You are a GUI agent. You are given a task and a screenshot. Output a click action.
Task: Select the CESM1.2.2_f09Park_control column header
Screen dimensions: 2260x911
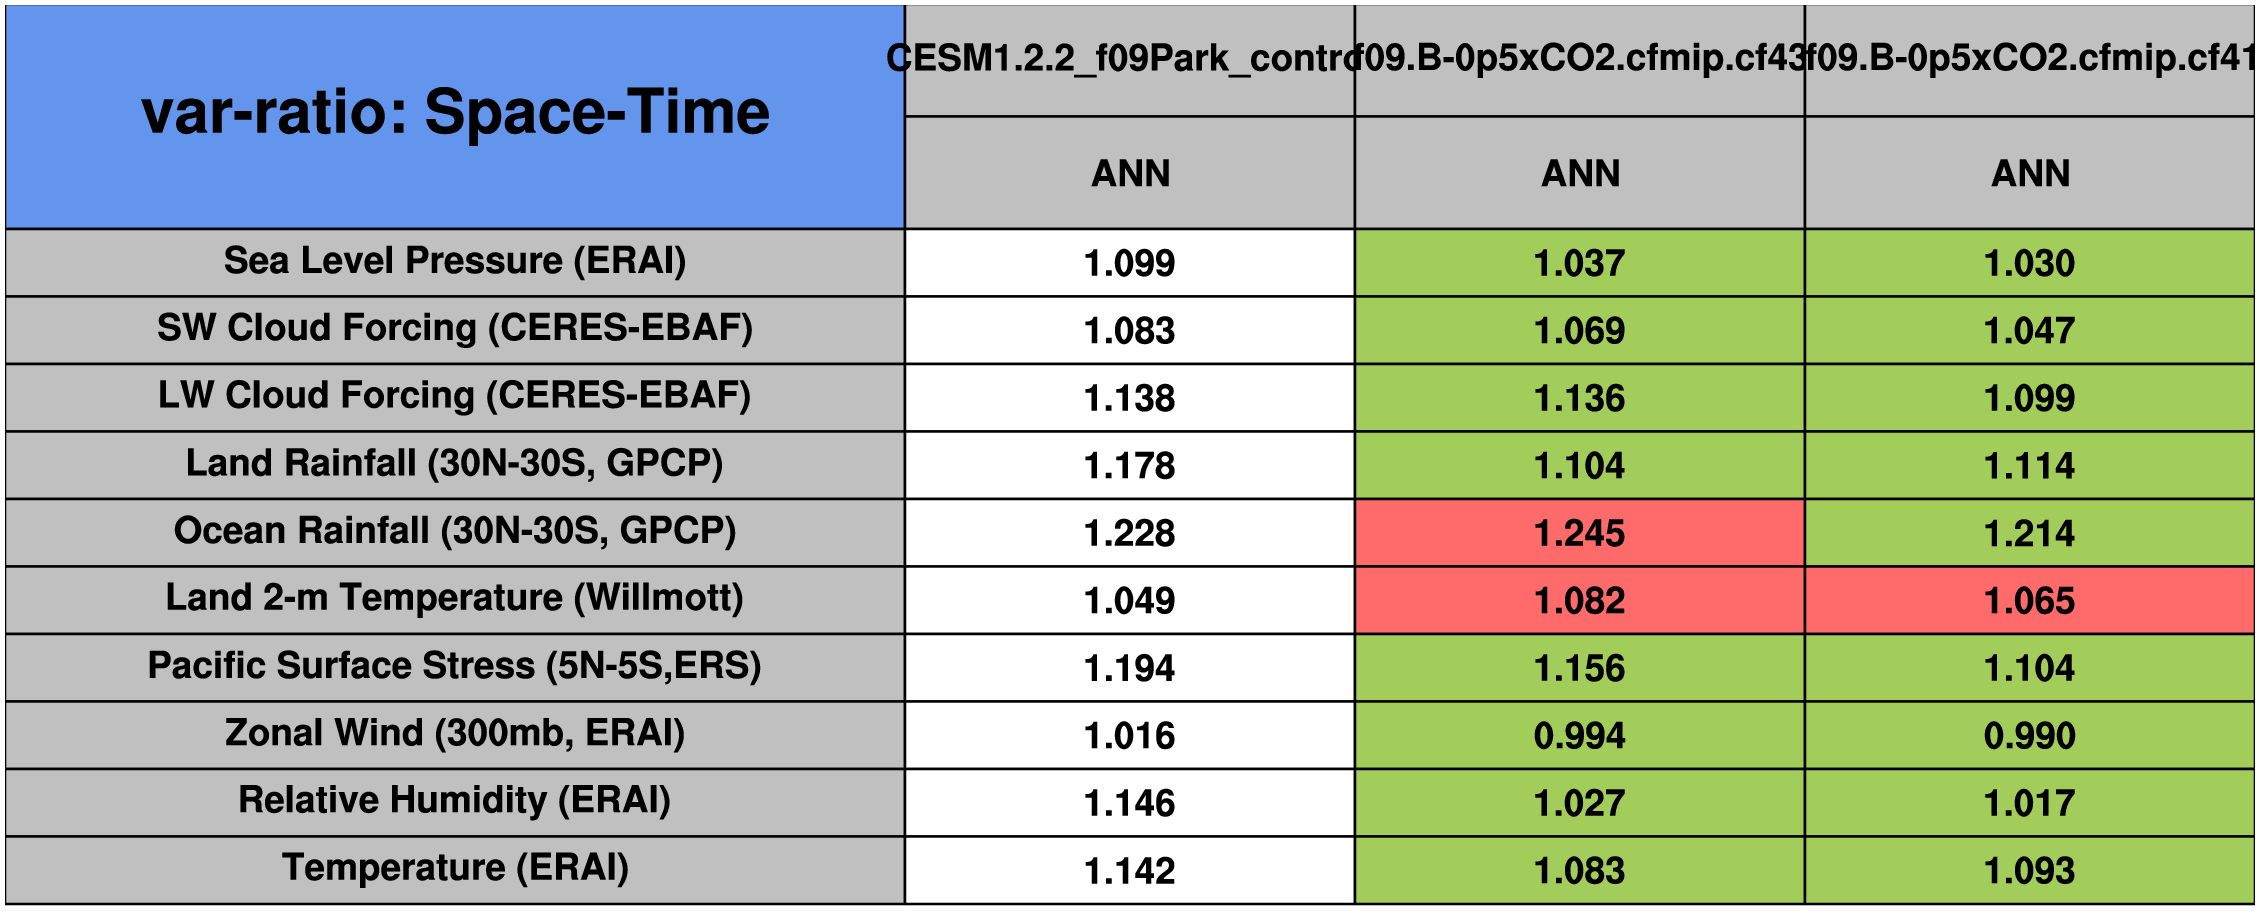(1129, 60)
